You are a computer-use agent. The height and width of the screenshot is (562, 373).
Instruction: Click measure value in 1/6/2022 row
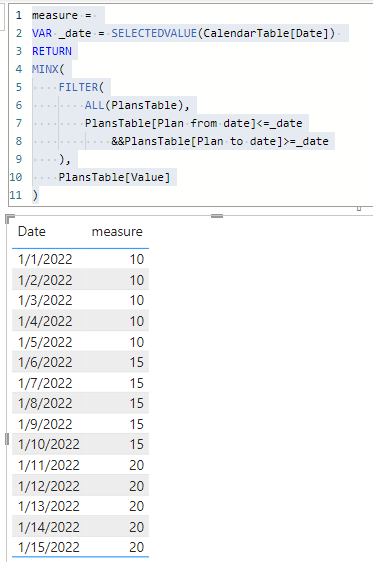(137, 362)
